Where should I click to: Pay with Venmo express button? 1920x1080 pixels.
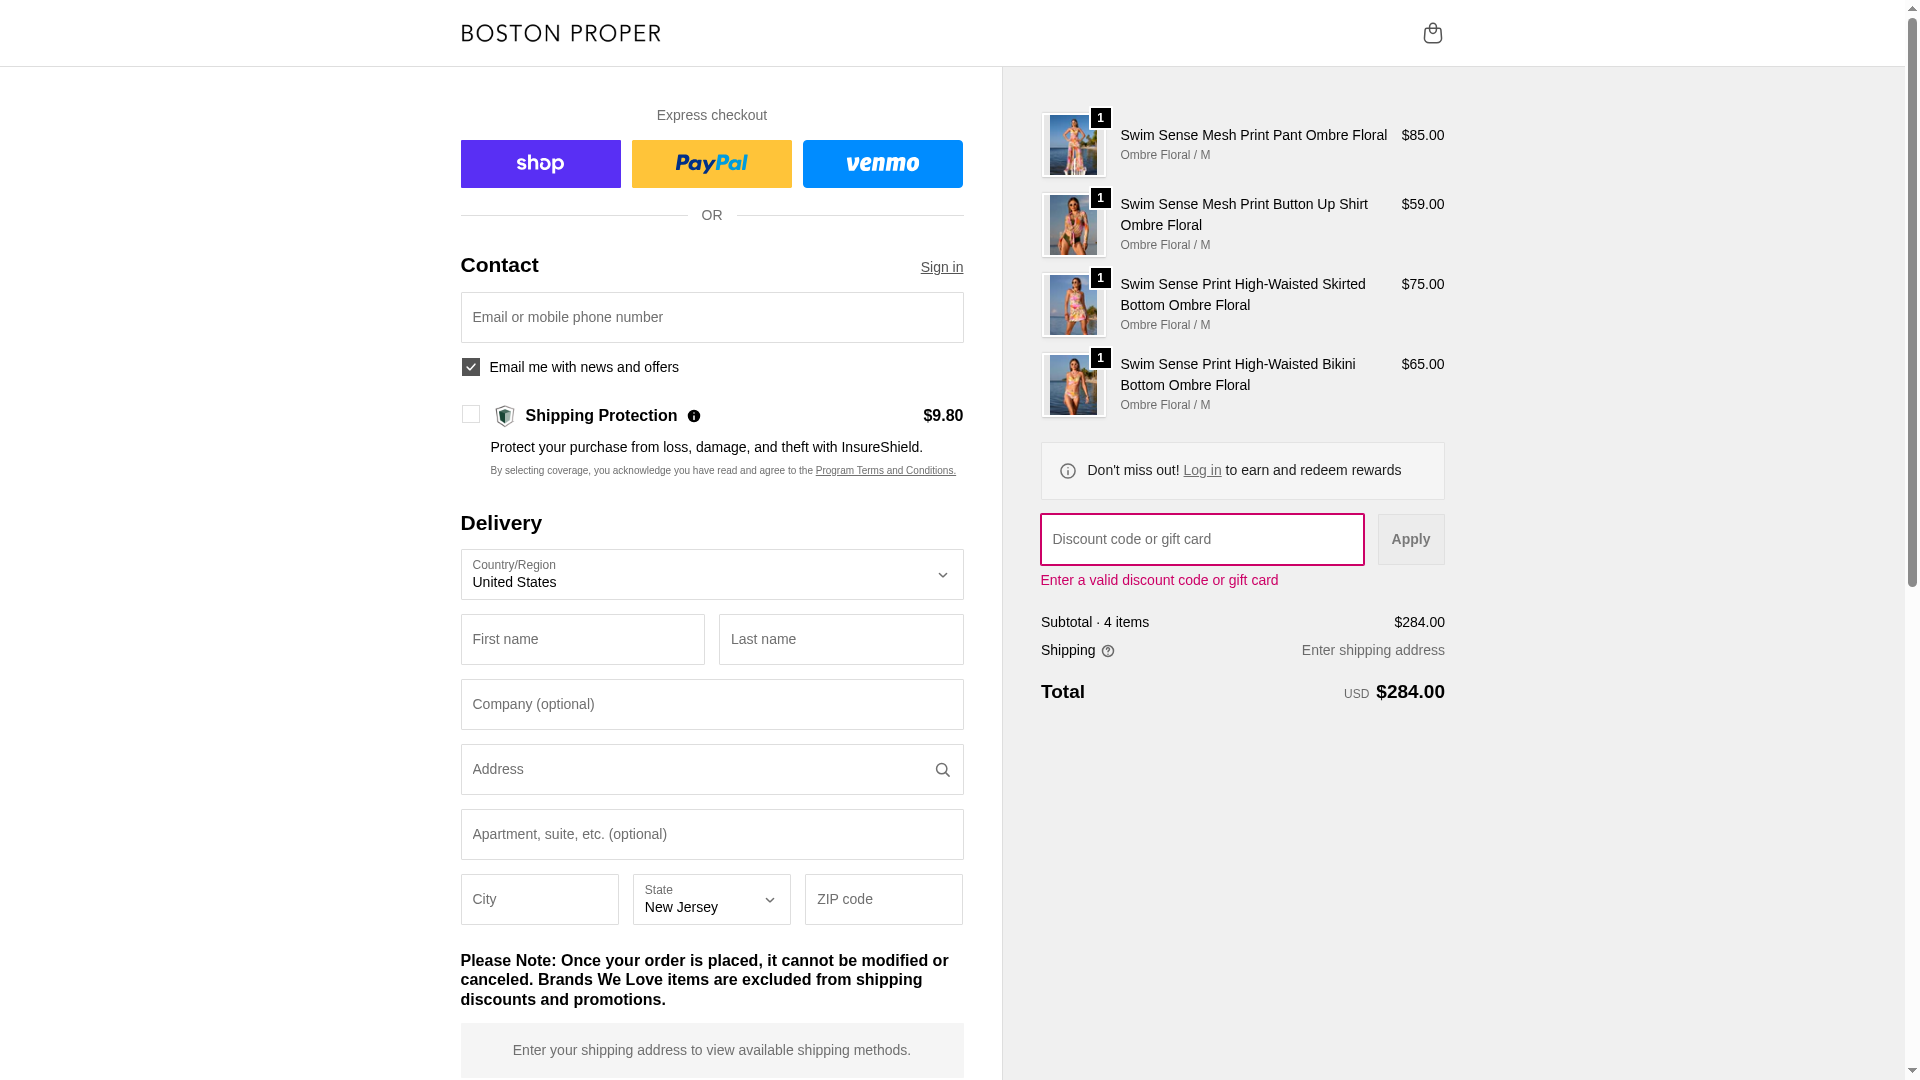pos(882,164)
